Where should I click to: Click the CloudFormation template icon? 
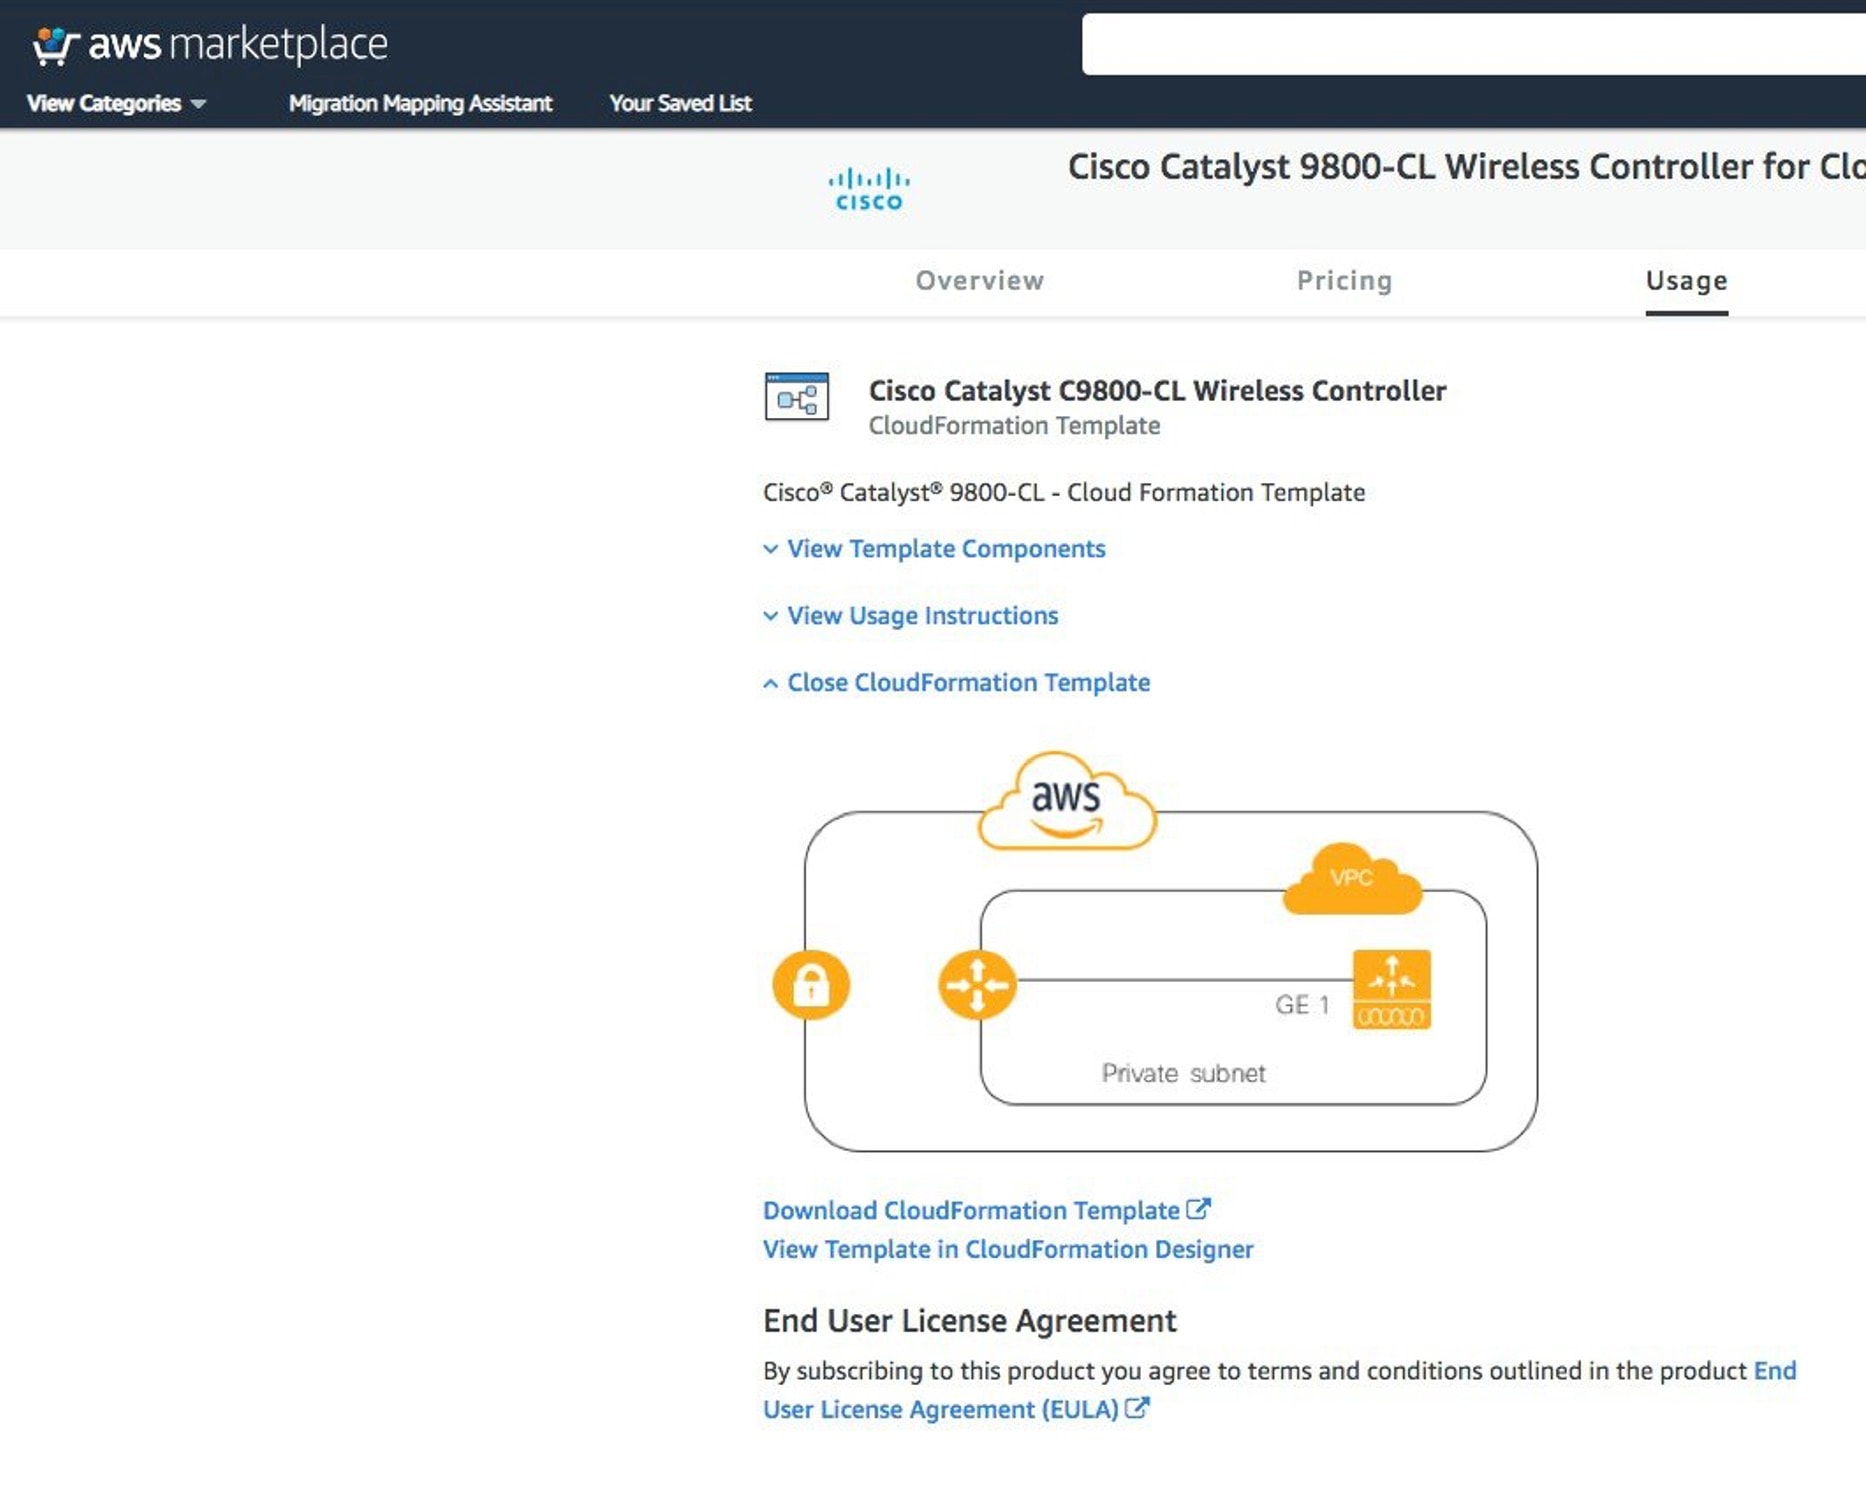point(797,397)
